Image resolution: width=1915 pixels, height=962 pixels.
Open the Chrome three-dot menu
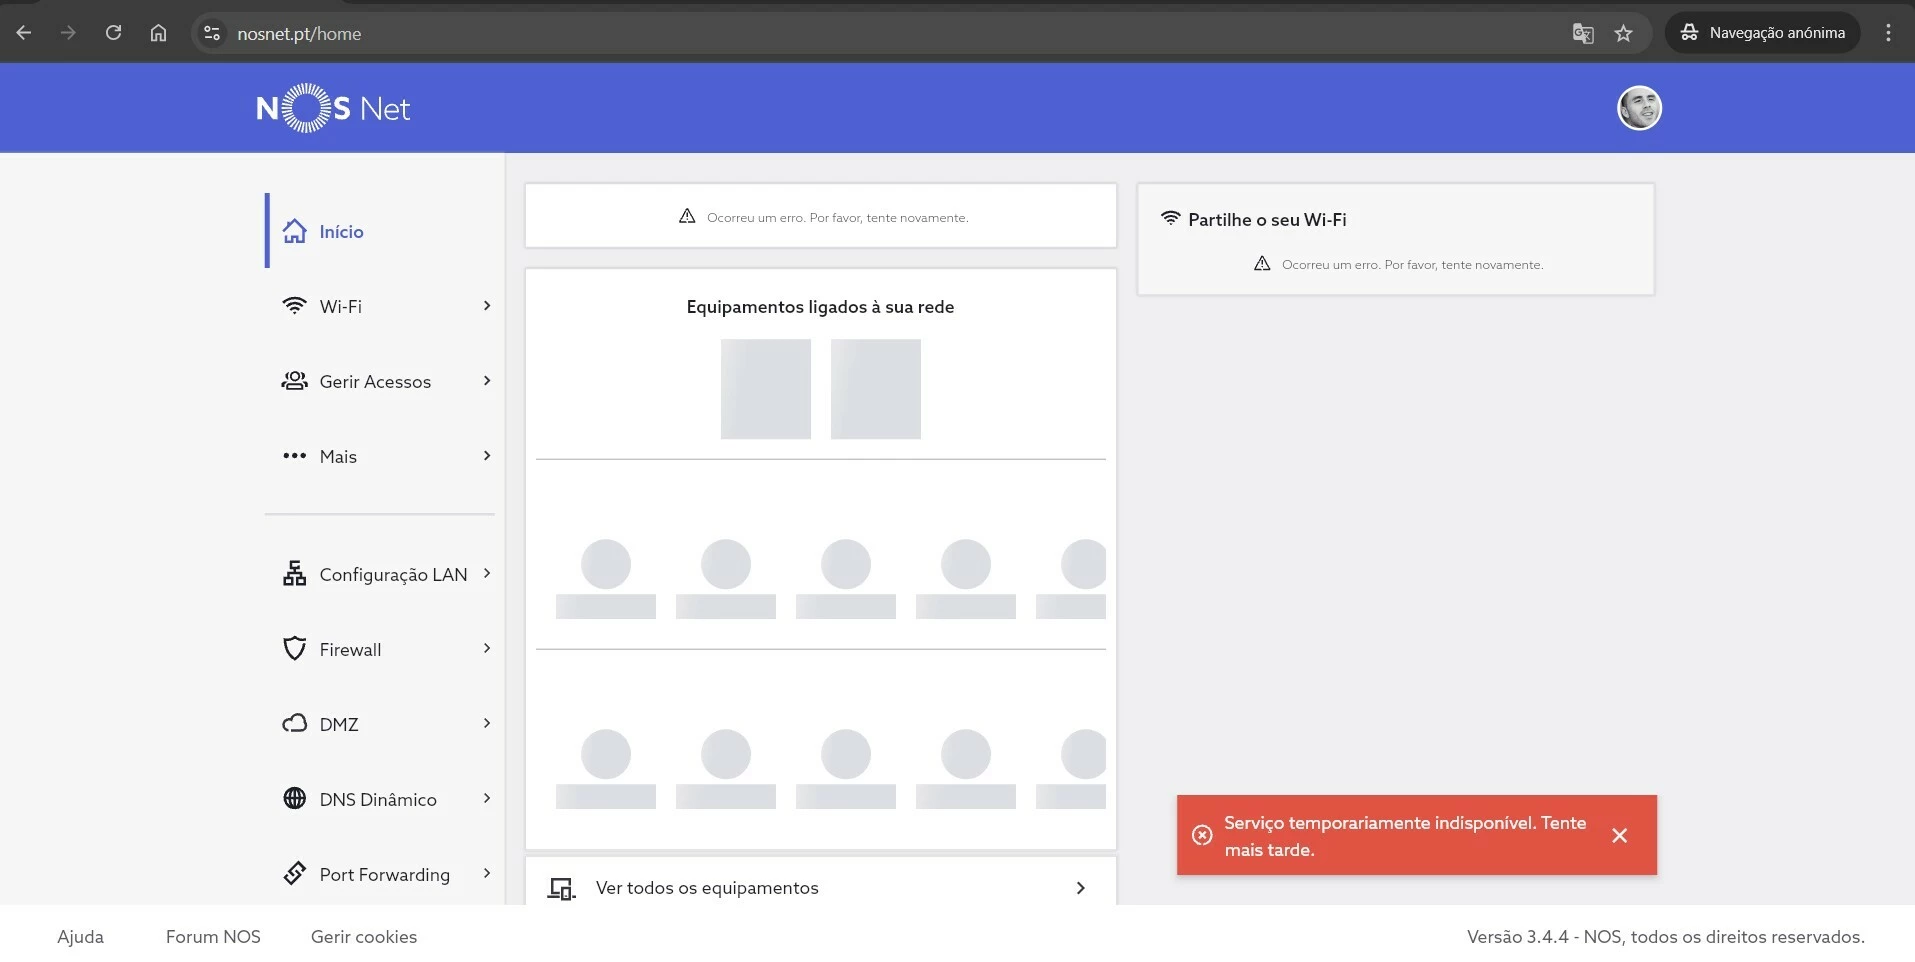(x=1888, y=33)
